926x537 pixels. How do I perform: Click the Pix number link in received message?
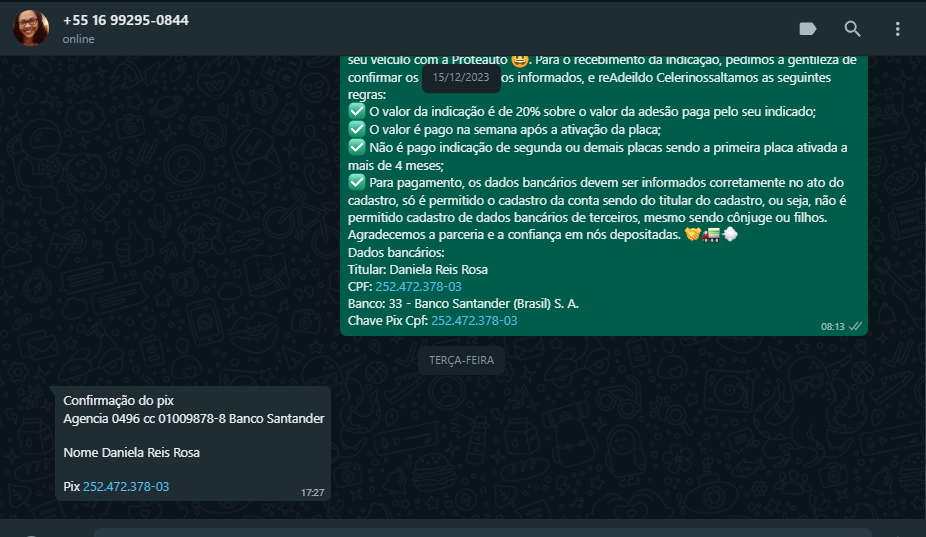(x=126, y=486)
